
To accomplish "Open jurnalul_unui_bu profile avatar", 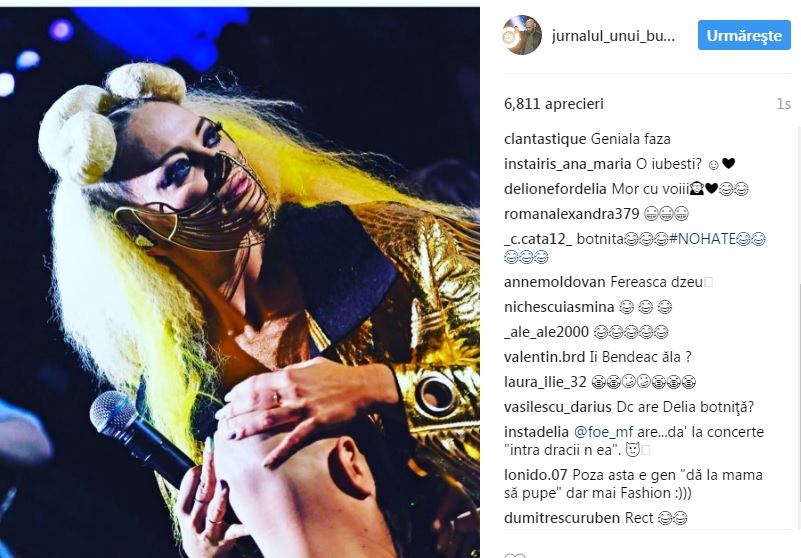I will point(522,35).
